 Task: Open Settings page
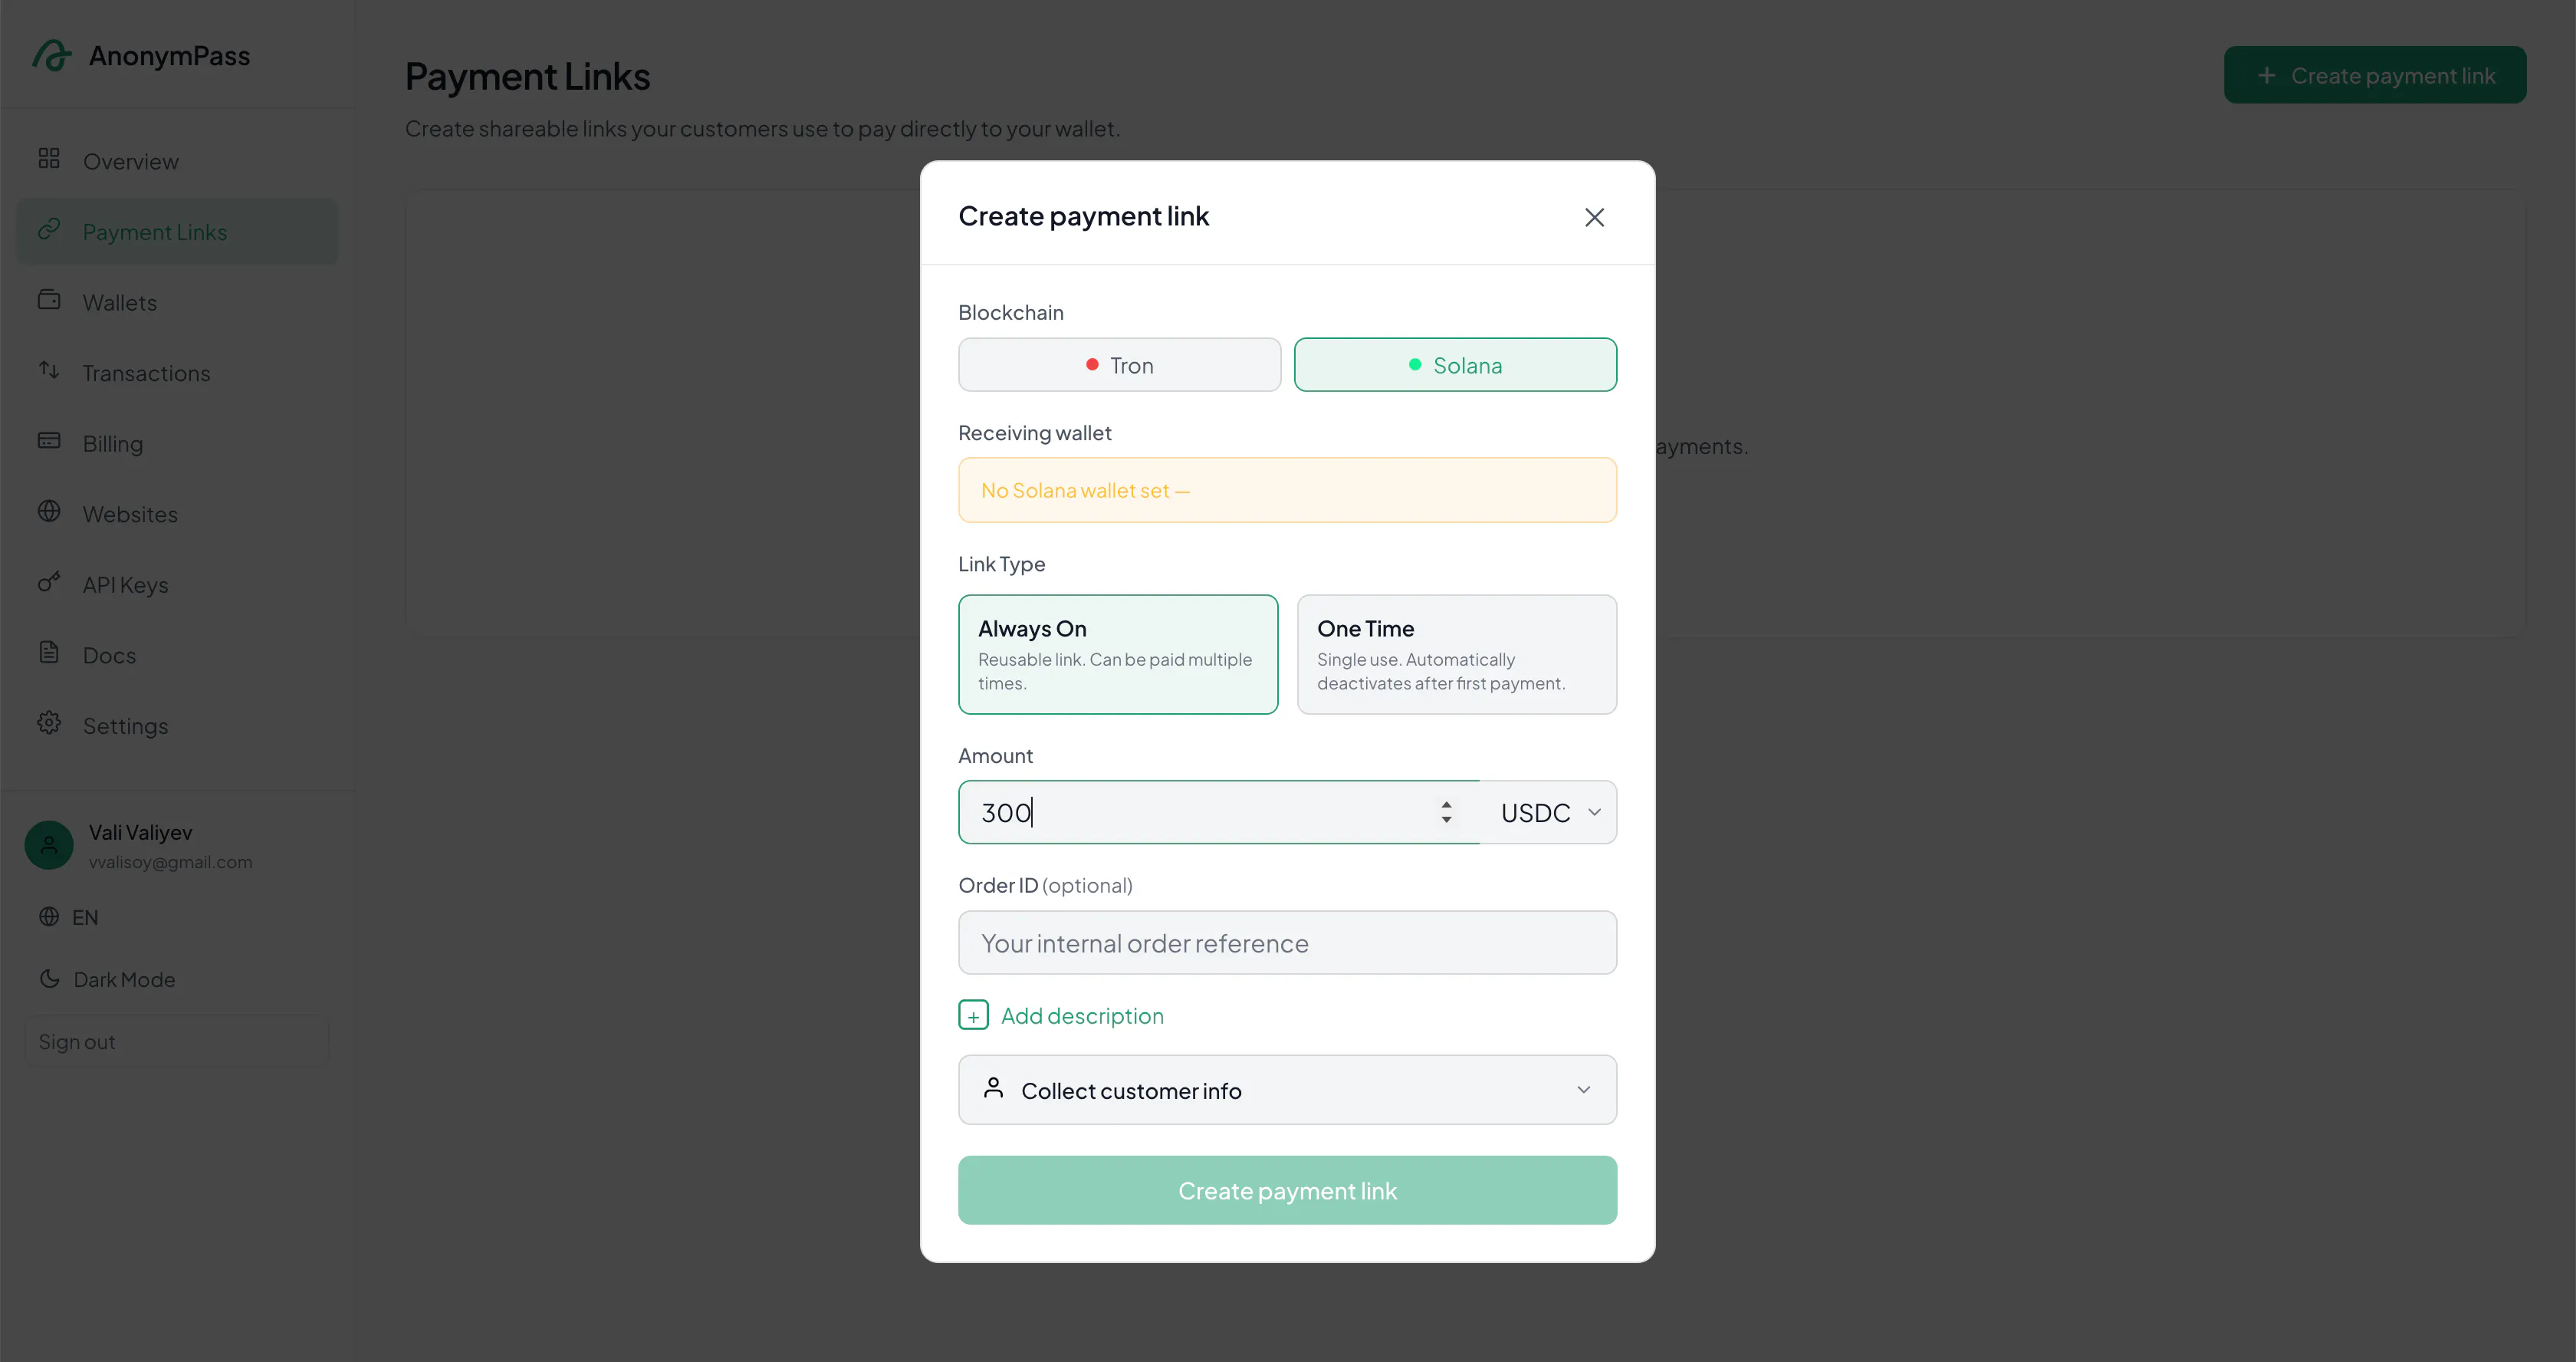[177, 725]
